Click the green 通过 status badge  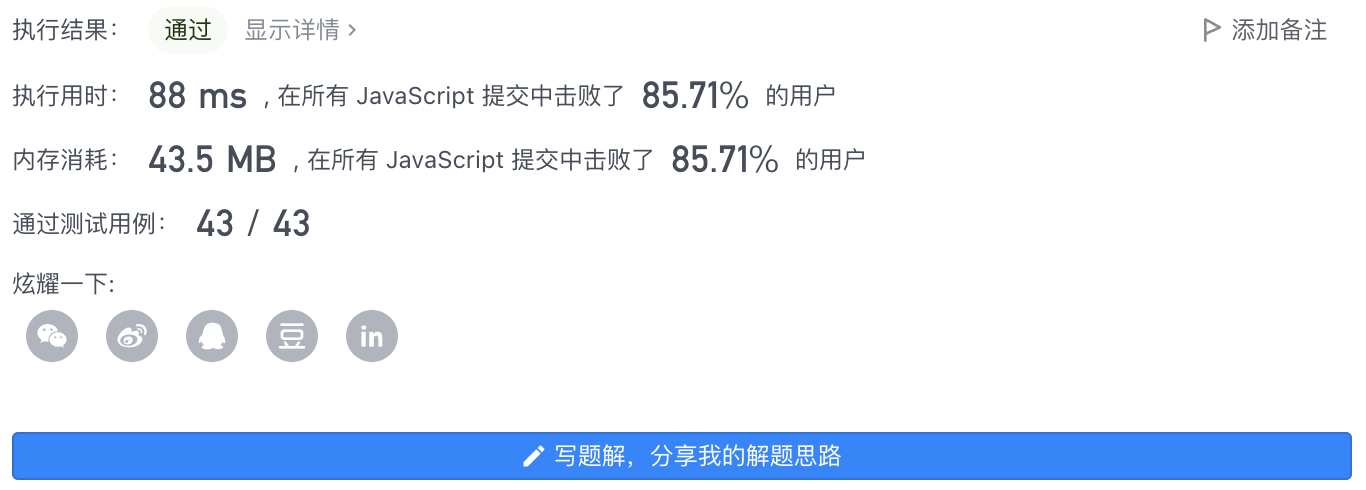click(x=188, y=30)
